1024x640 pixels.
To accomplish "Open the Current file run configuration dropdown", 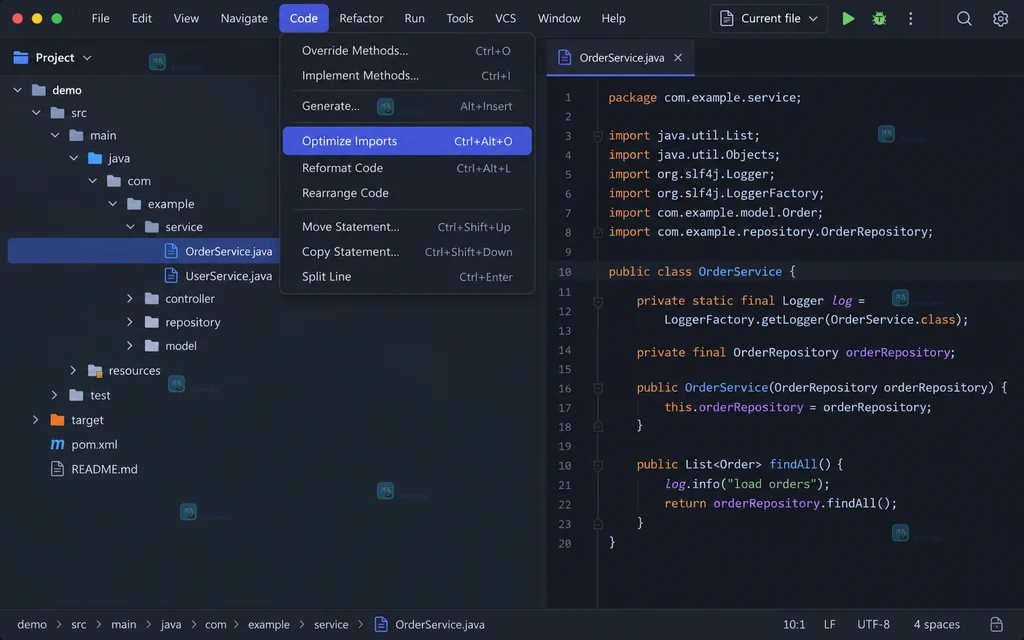I will (x=769, y=18).
